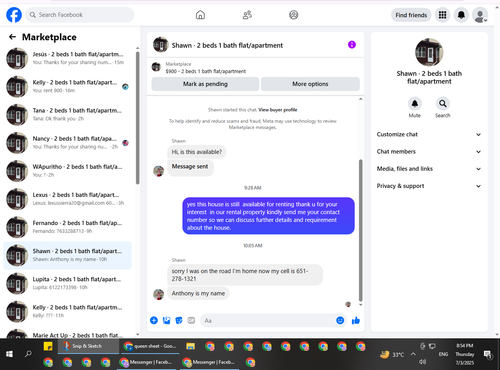The image size is (500, 370).
Task: Open more actions plus icon in composer
Action: [154, 320]
